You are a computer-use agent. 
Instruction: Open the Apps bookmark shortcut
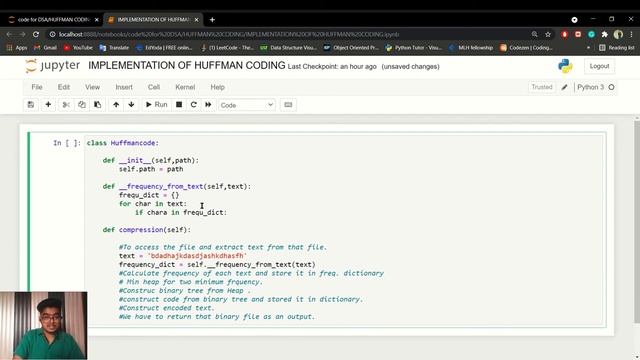click(17, 48)
